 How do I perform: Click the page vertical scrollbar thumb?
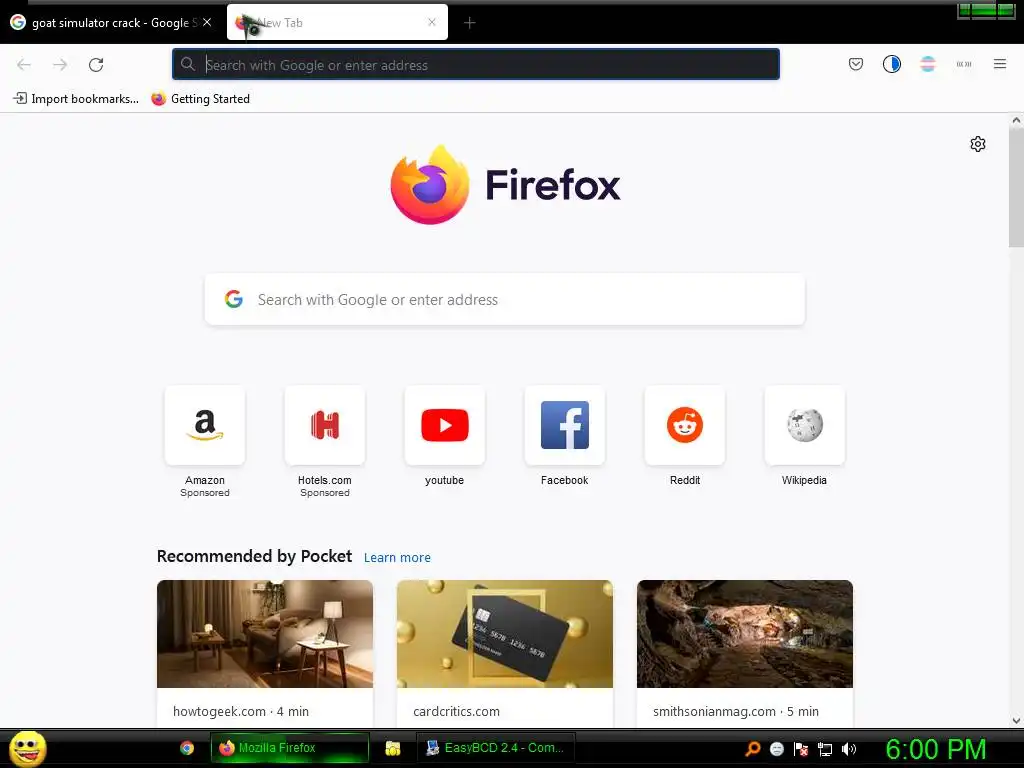point(1016,187)
